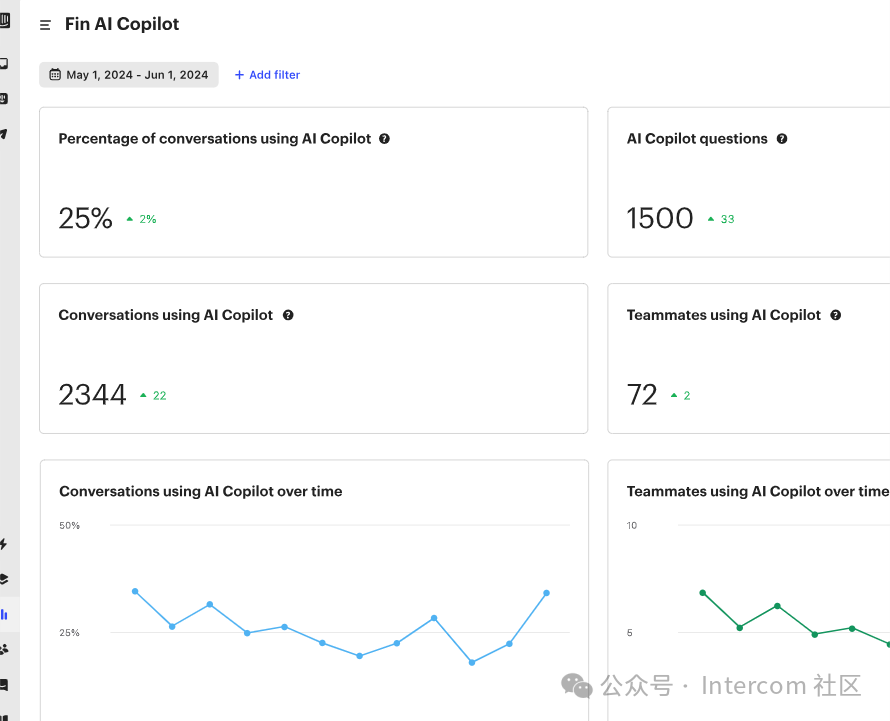The height and width of the screenshot is (721, 890).
Task: Open Fin AI Agent in sidebar
Action: [x=4, y=99]
